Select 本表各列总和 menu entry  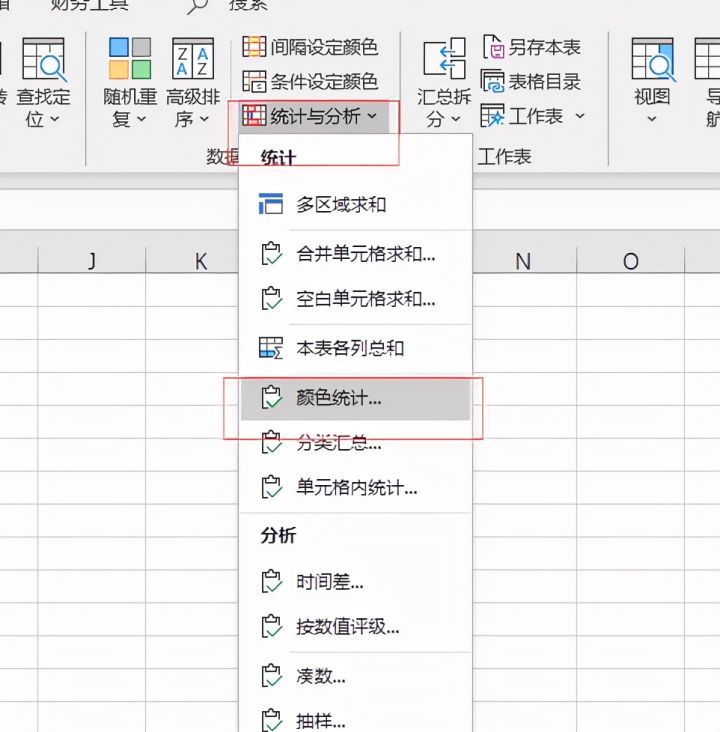[x=355, y=348]
